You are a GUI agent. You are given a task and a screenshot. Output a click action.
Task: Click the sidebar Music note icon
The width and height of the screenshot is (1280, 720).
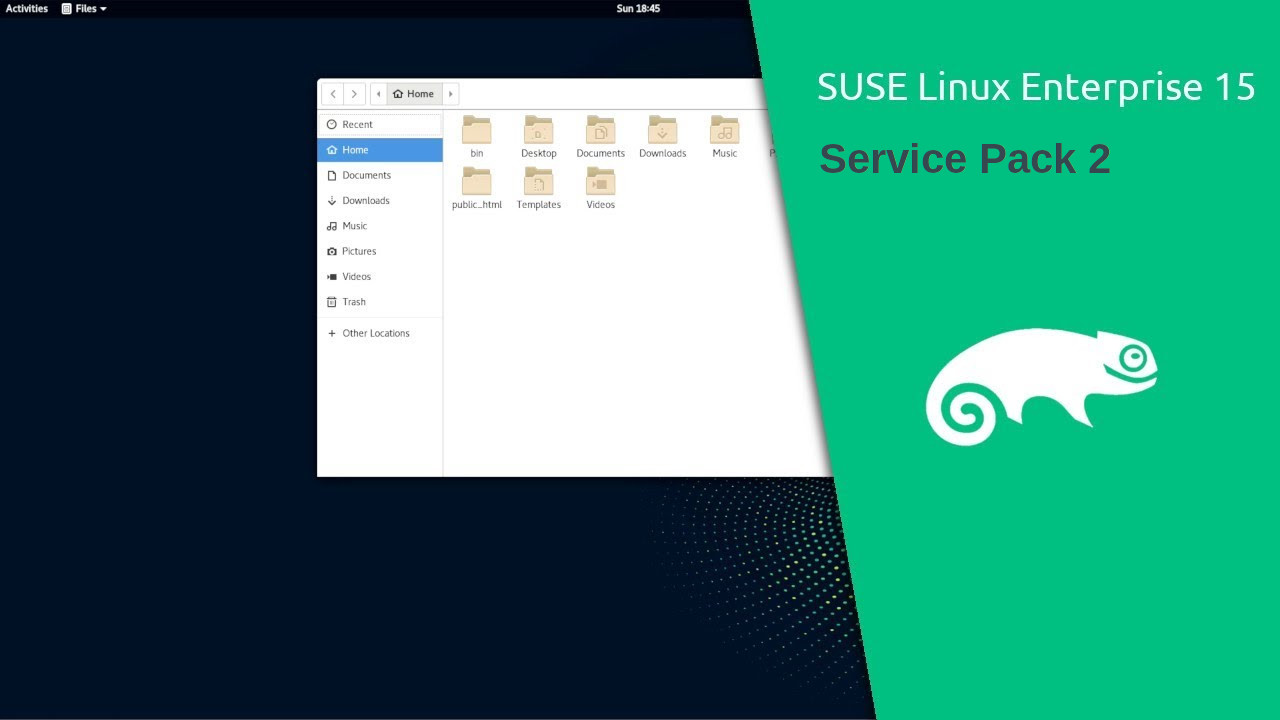332,226
